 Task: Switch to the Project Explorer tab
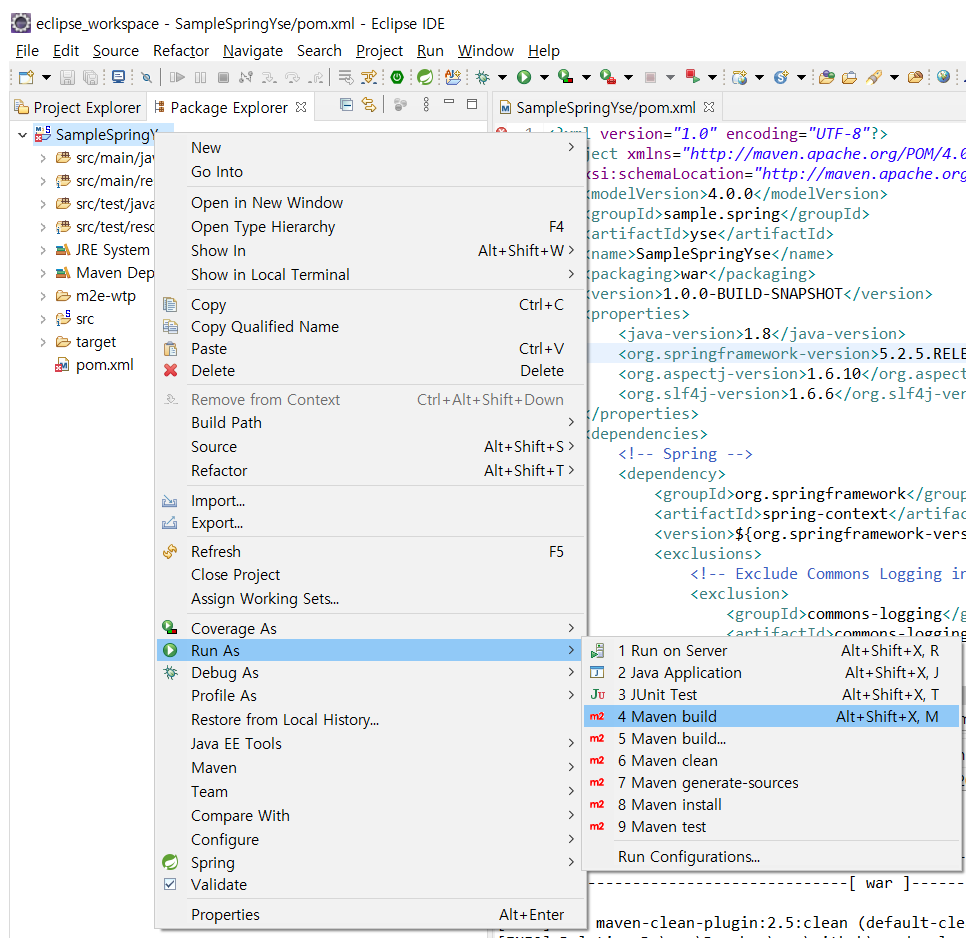78,108
